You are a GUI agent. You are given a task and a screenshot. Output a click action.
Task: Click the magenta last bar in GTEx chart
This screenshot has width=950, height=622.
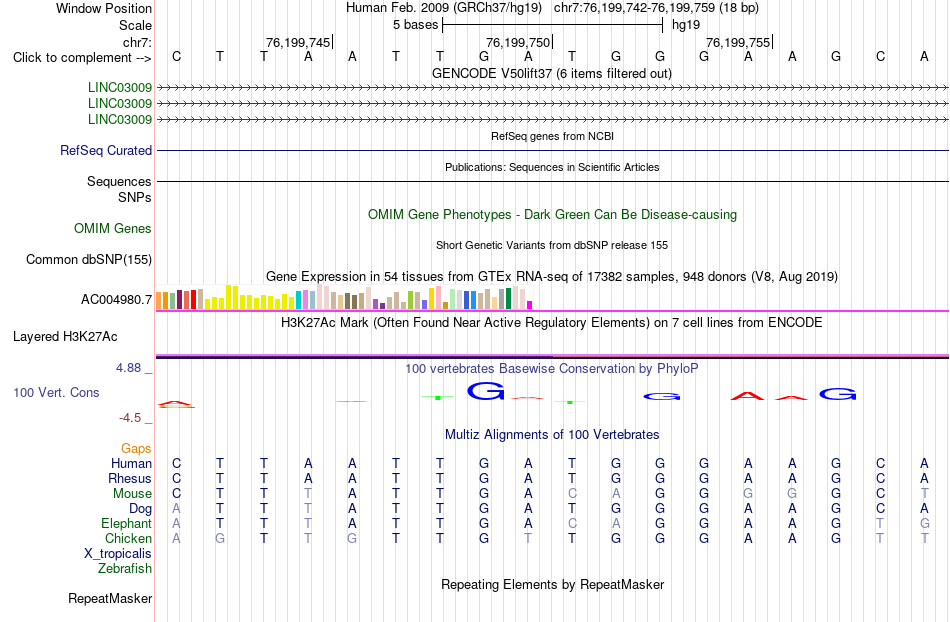click(x=530, y=305)
